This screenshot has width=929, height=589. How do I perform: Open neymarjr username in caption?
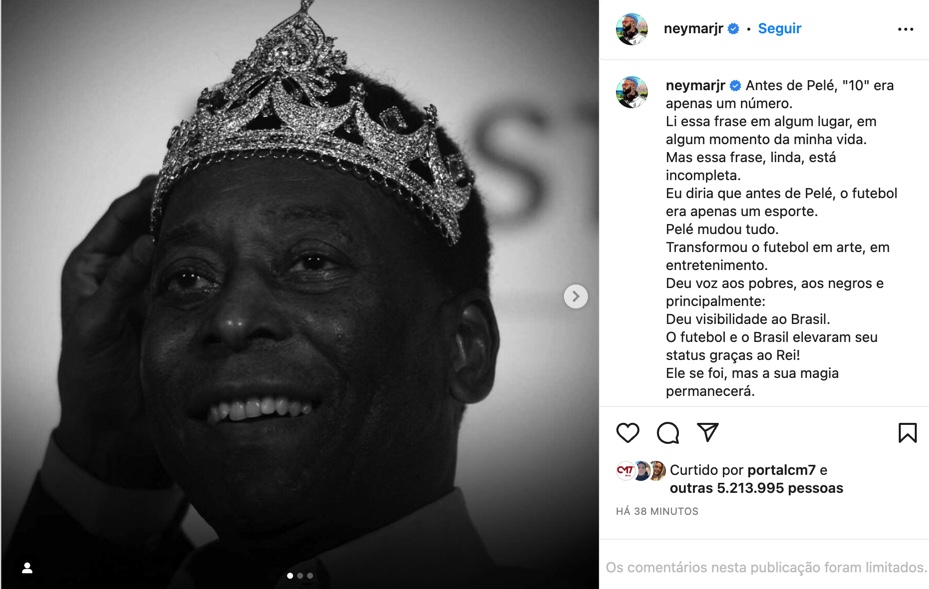pyautogui.click(x=695, y=85)
